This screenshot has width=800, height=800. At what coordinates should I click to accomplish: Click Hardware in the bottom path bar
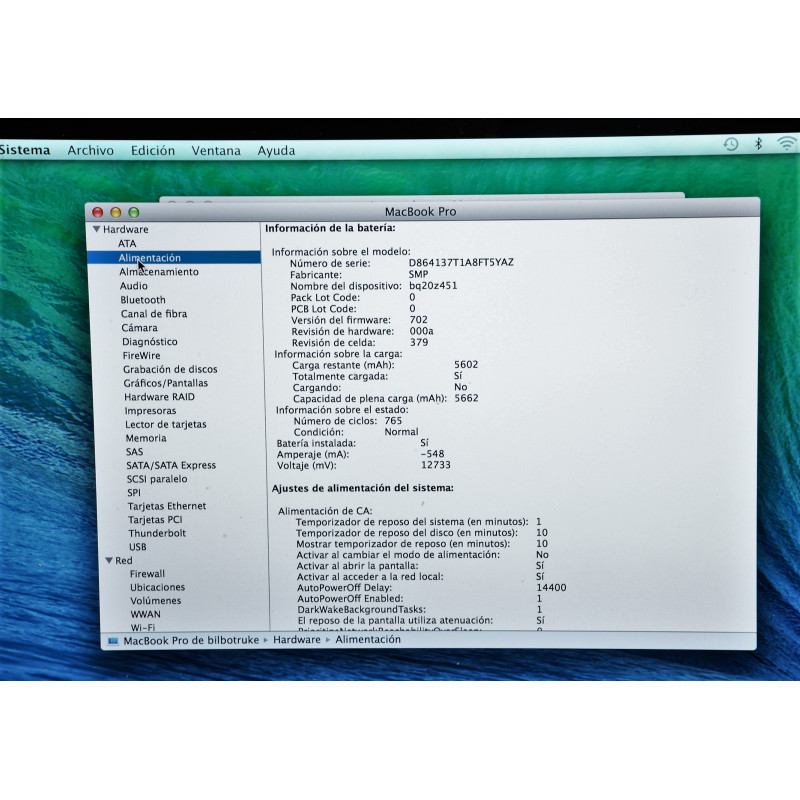tap(297, 639)
